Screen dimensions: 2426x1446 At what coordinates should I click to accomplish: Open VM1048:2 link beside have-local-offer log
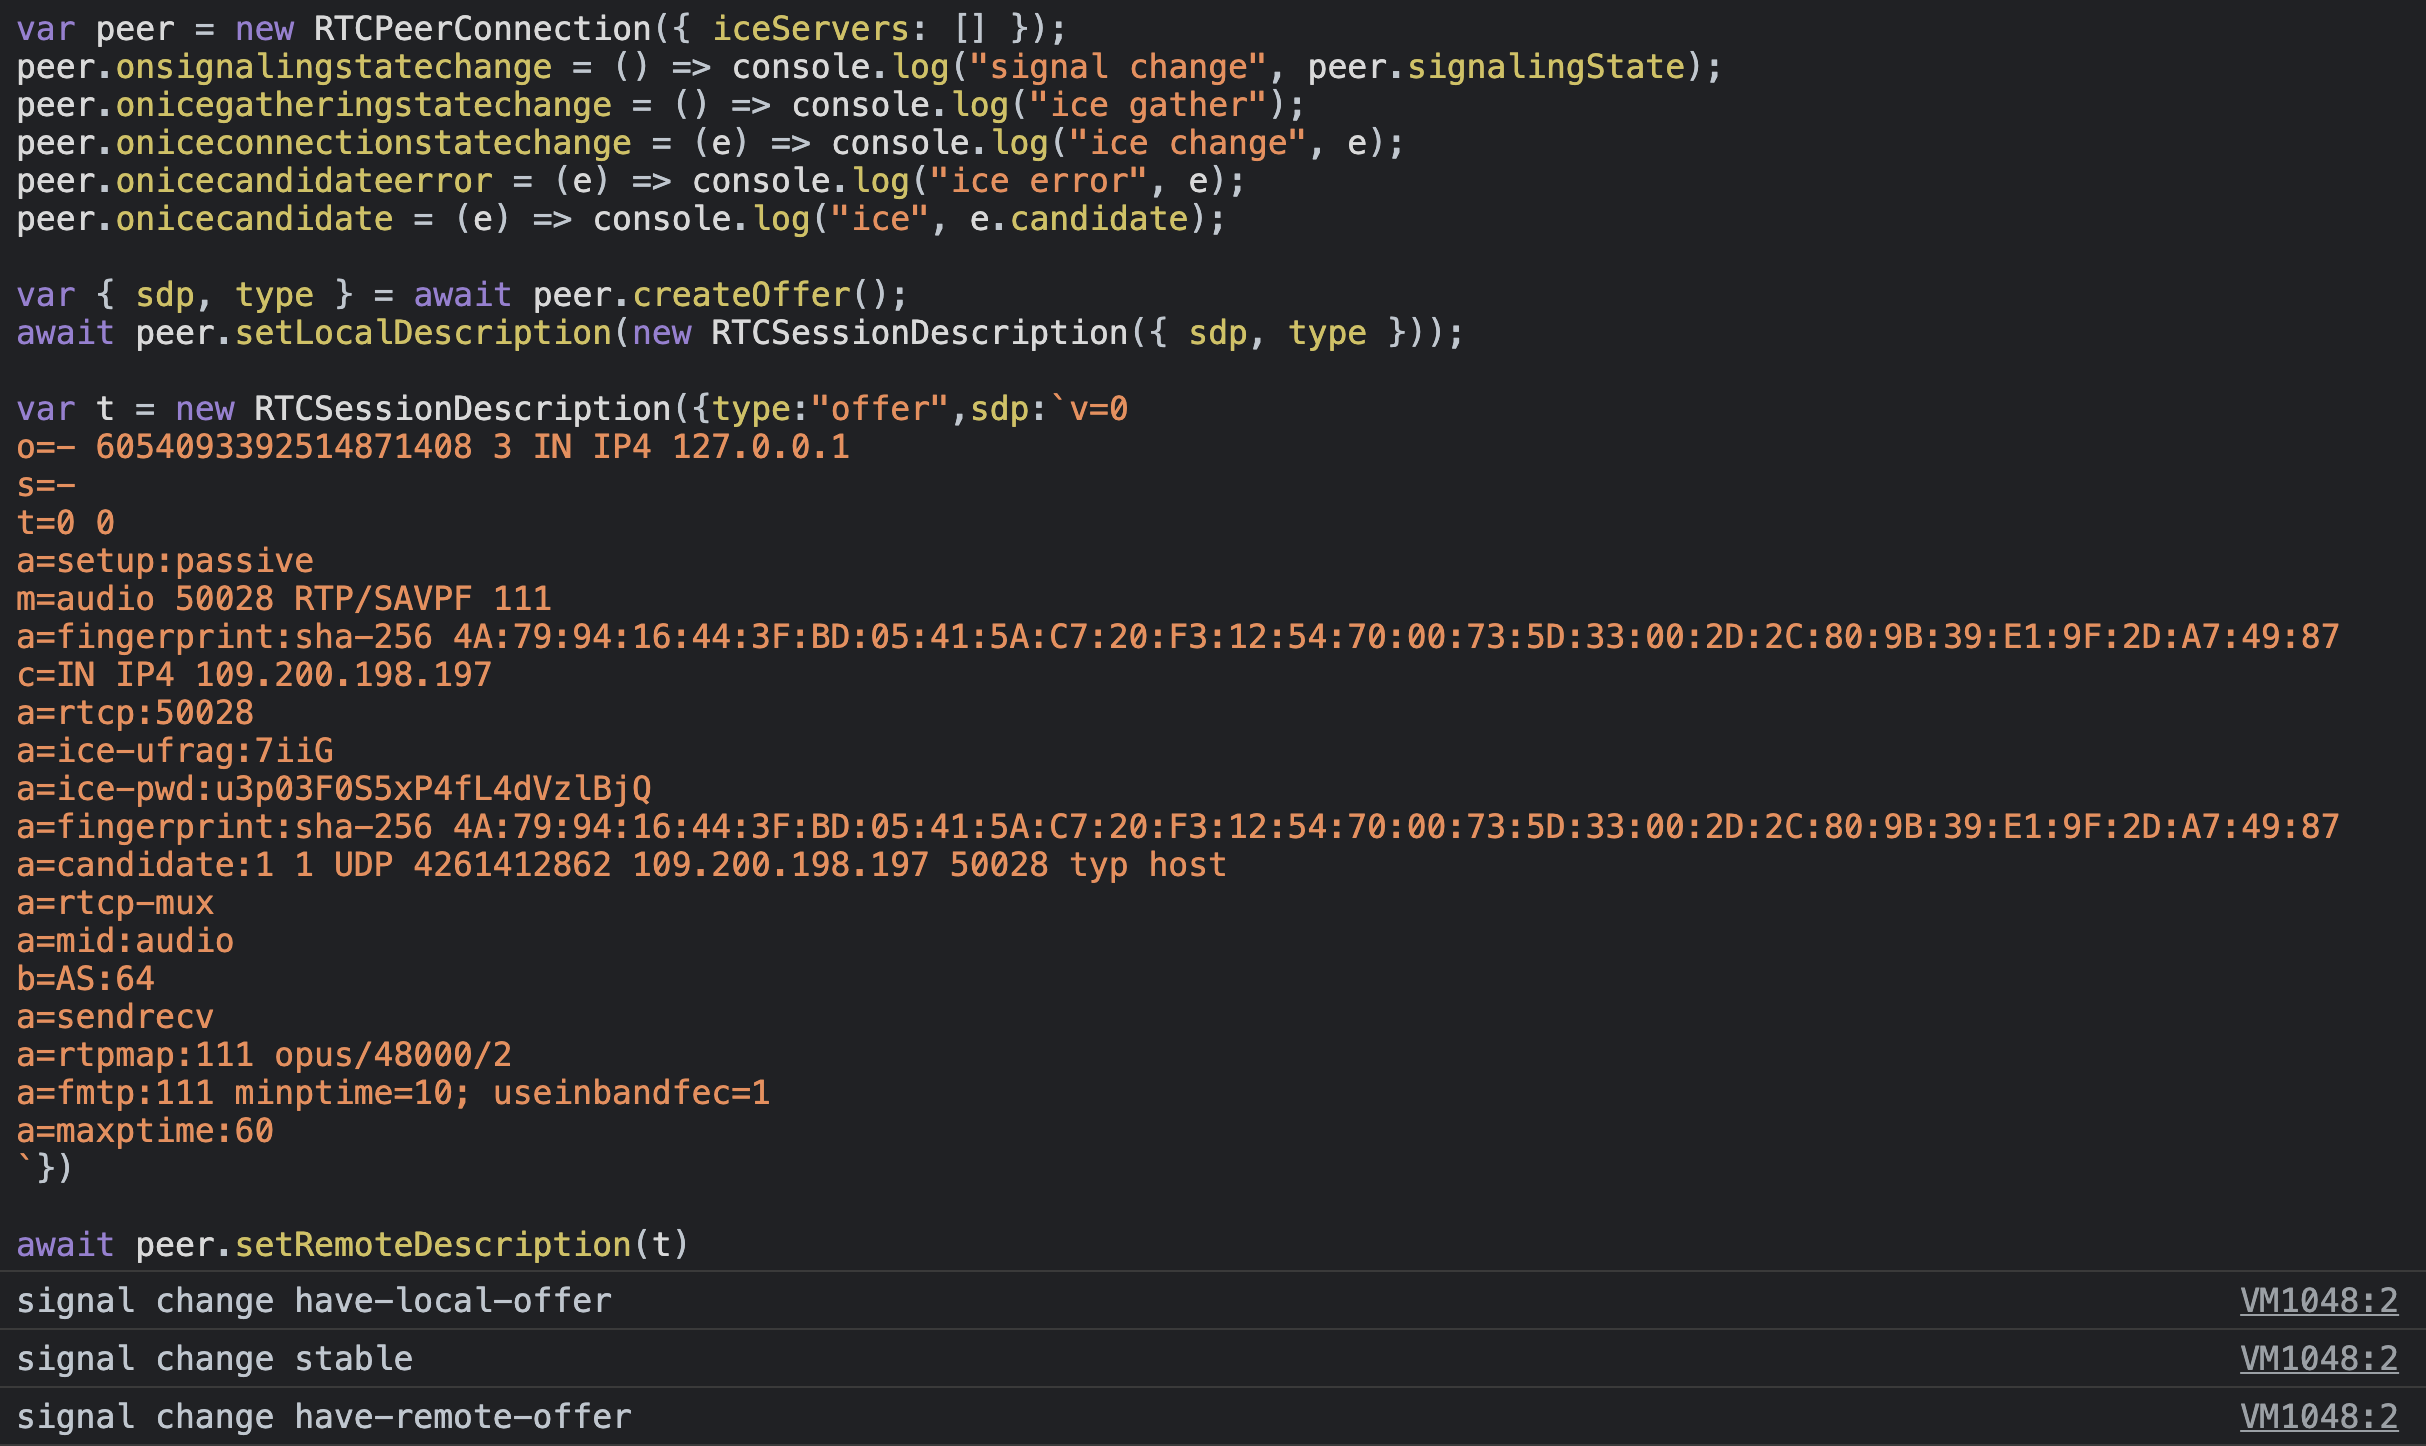click(x=2318, y=1300)
